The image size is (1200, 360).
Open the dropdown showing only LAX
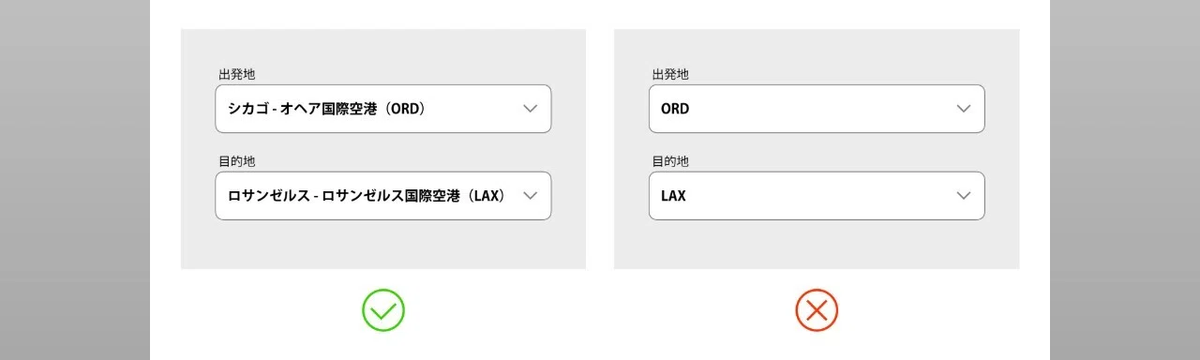816,196
